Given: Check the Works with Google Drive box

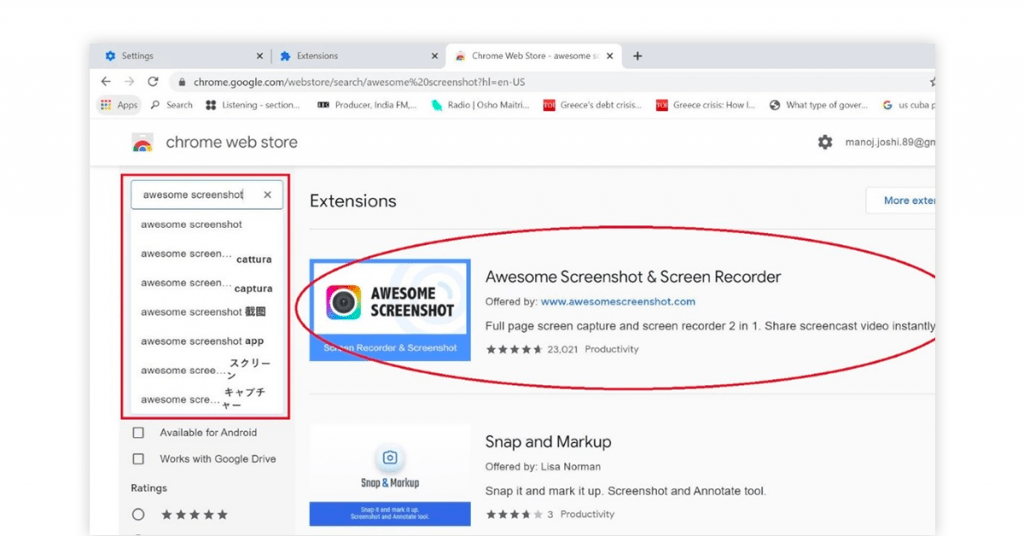Looking at the screenshot, I should click(138, 459).
